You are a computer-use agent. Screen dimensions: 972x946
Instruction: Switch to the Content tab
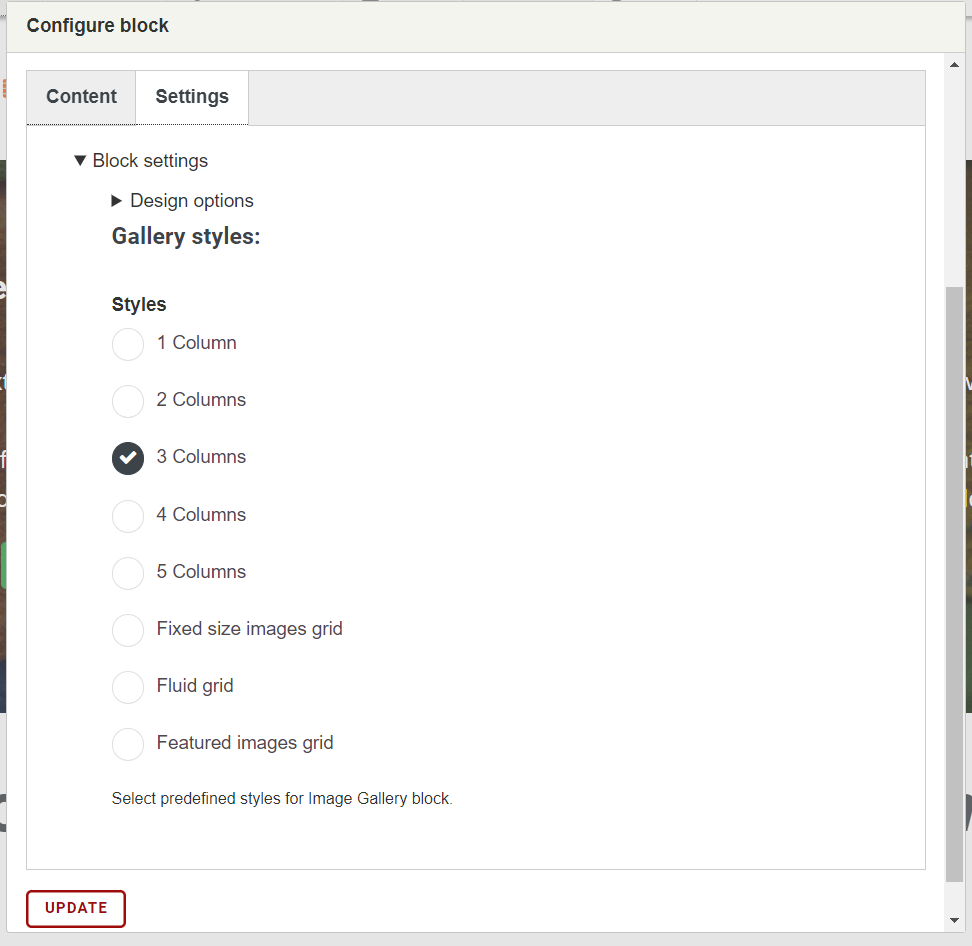click(x=81, y=97)
